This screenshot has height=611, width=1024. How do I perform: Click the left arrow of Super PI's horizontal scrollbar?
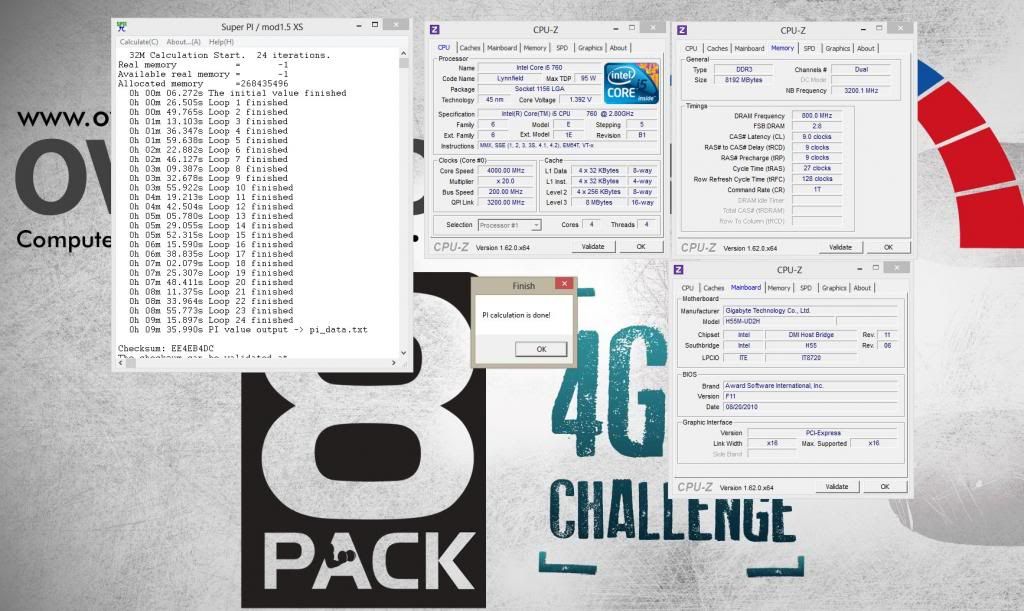pyautogui.click(x=121, y=363)
